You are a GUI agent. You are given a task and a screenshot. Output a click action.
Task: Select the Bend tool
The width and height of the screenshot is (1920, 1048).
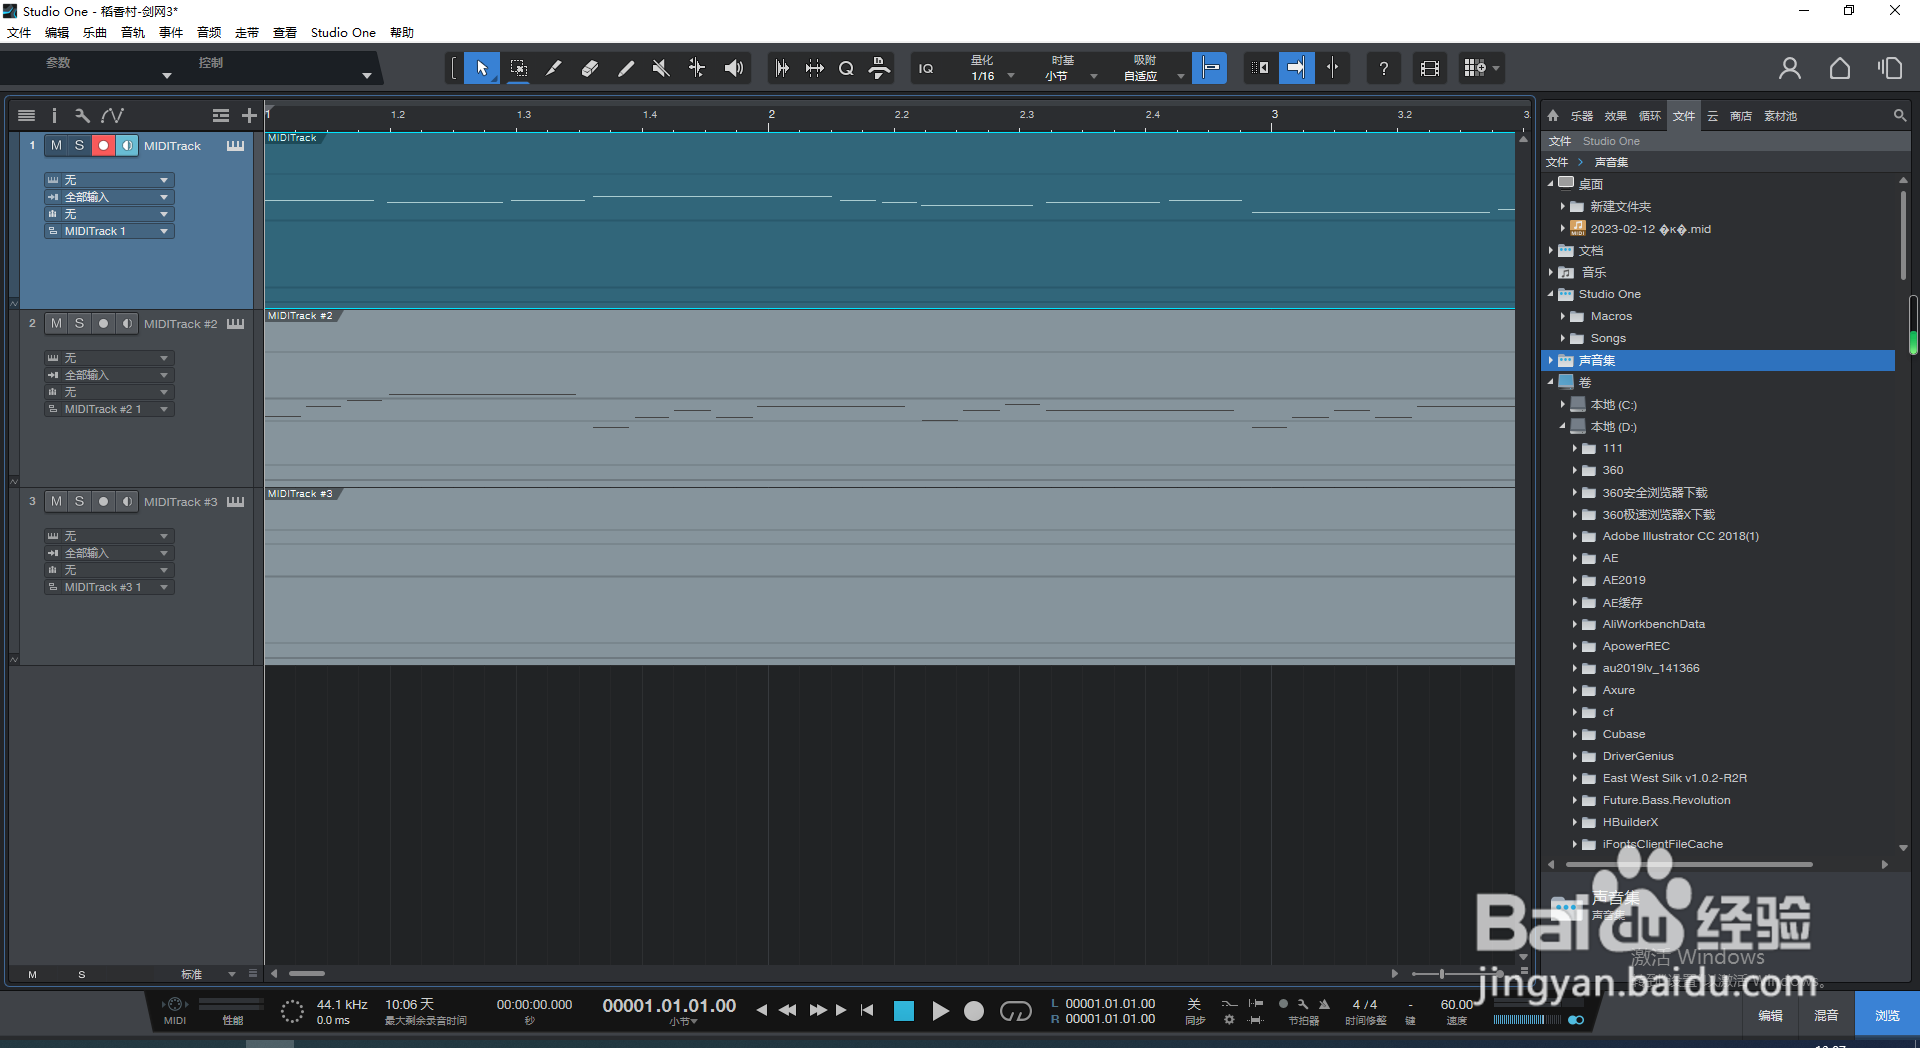(x=696, y=68)
